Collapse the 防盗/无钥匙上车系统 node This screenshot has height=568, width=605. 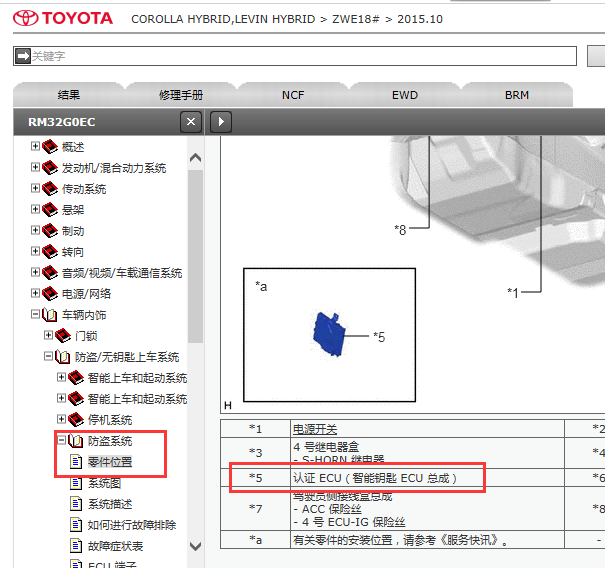[x=48, y=356]
